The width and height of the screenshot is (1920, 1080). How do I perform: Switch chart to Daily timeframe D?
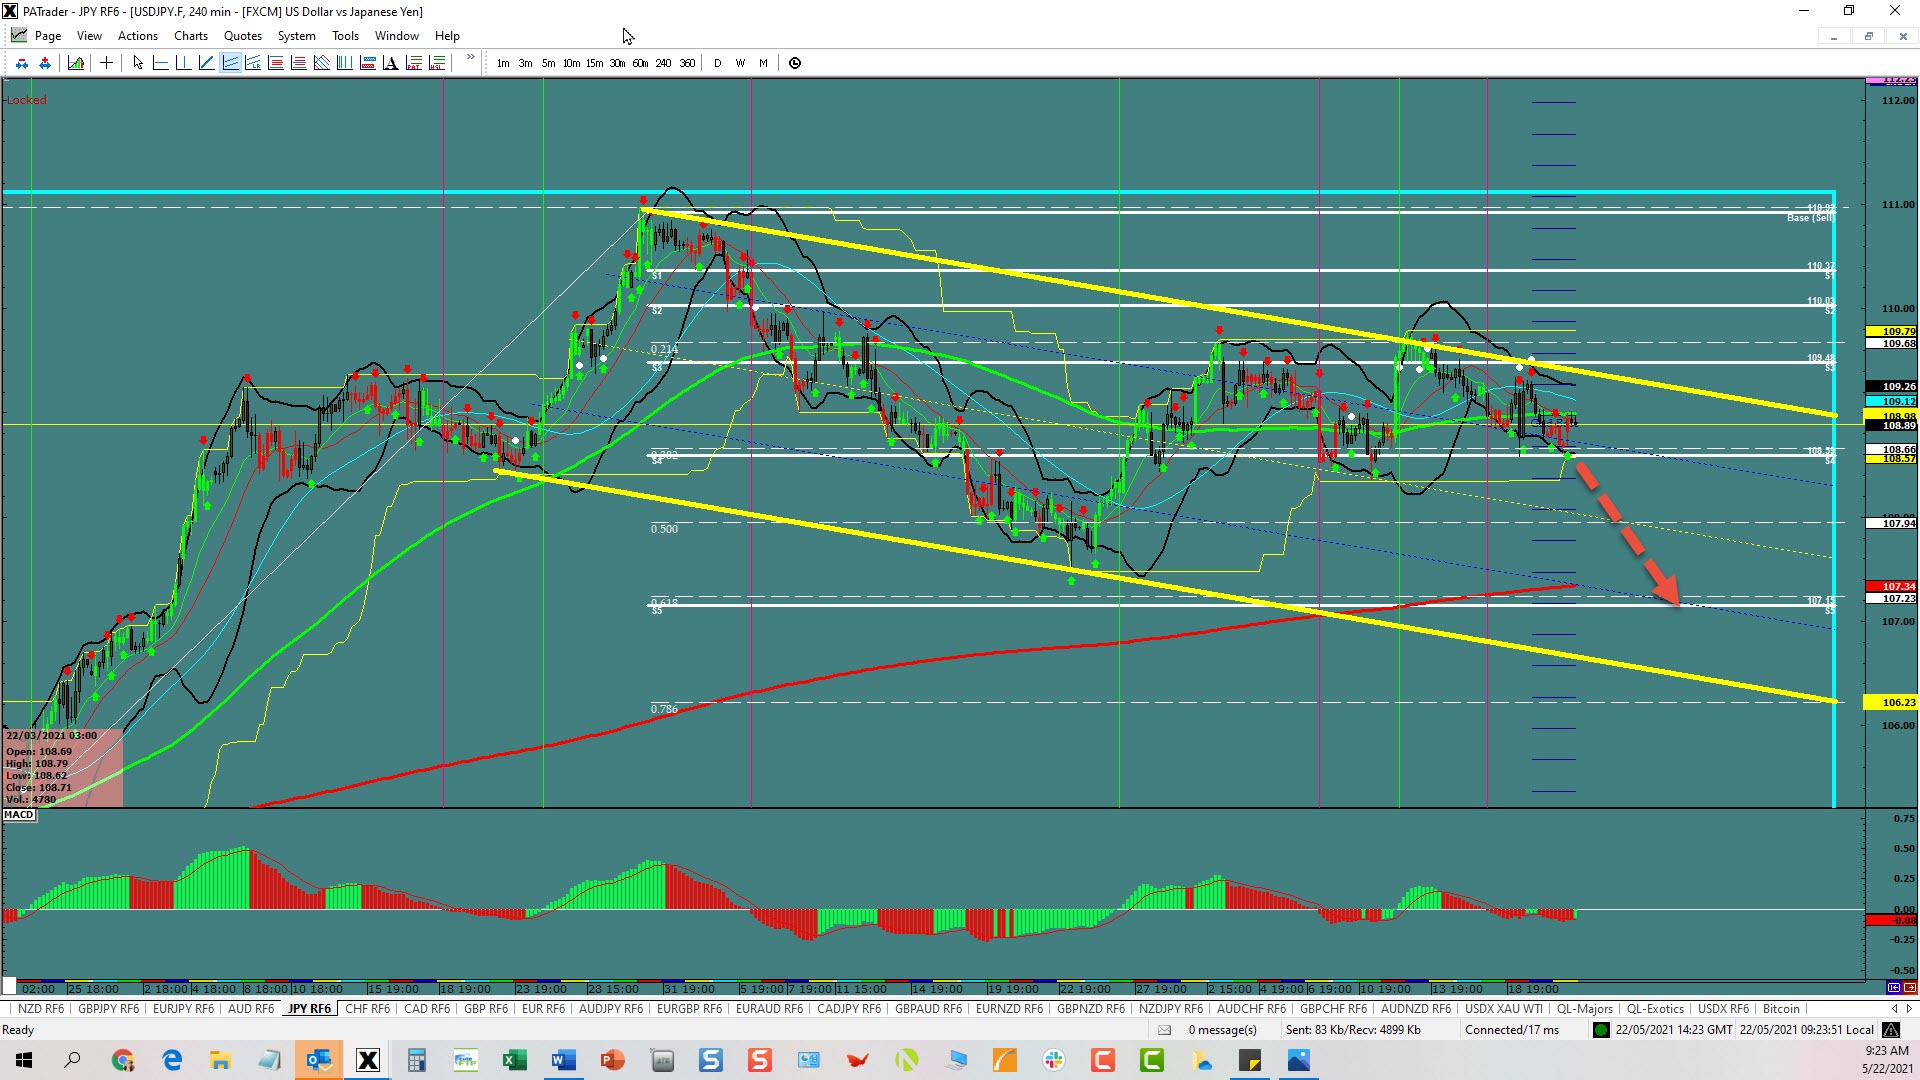[717, 63]
